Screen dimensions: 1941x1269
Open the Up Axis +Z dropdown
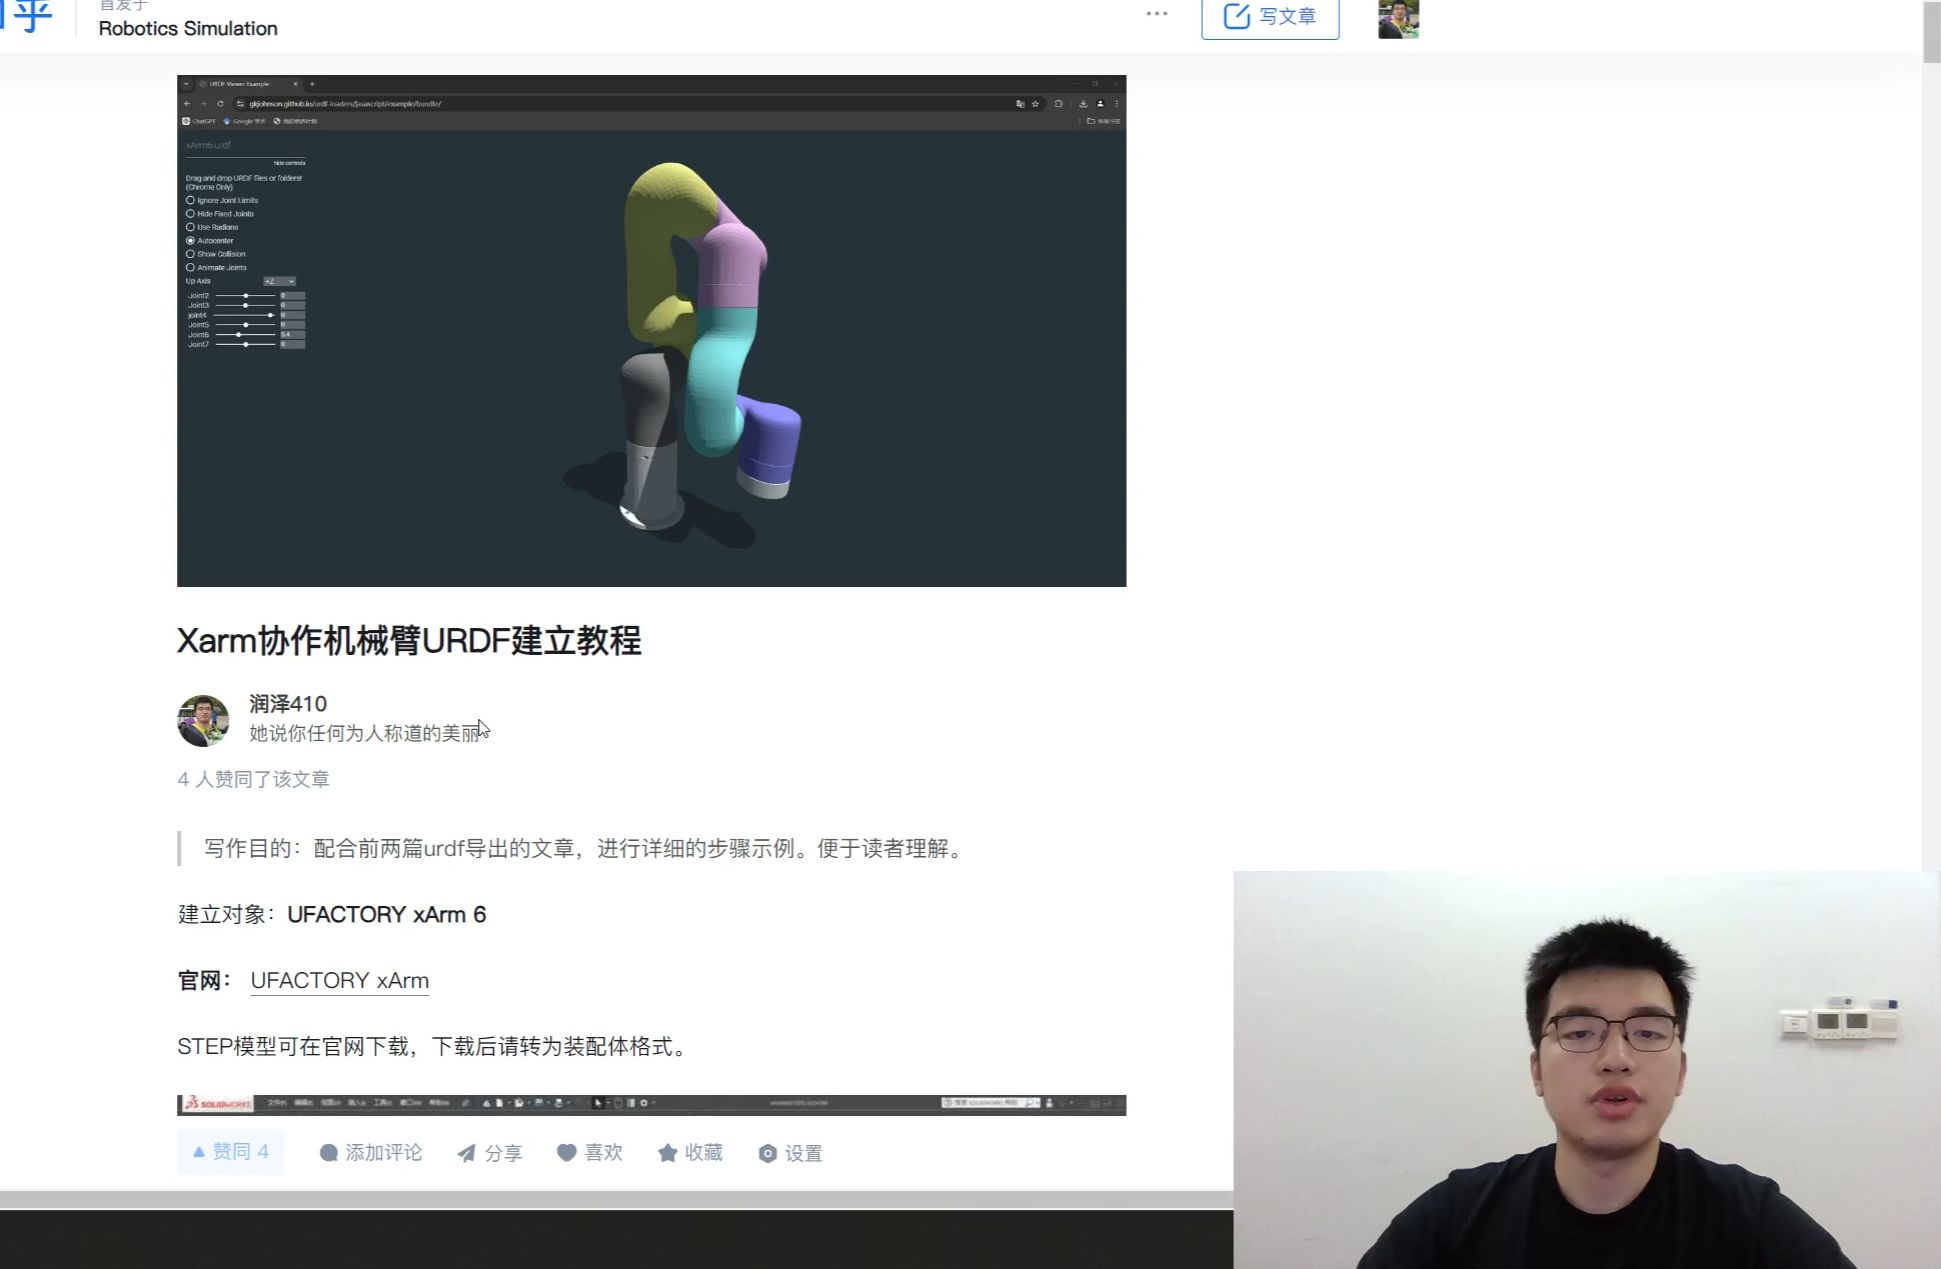[279, 281]
